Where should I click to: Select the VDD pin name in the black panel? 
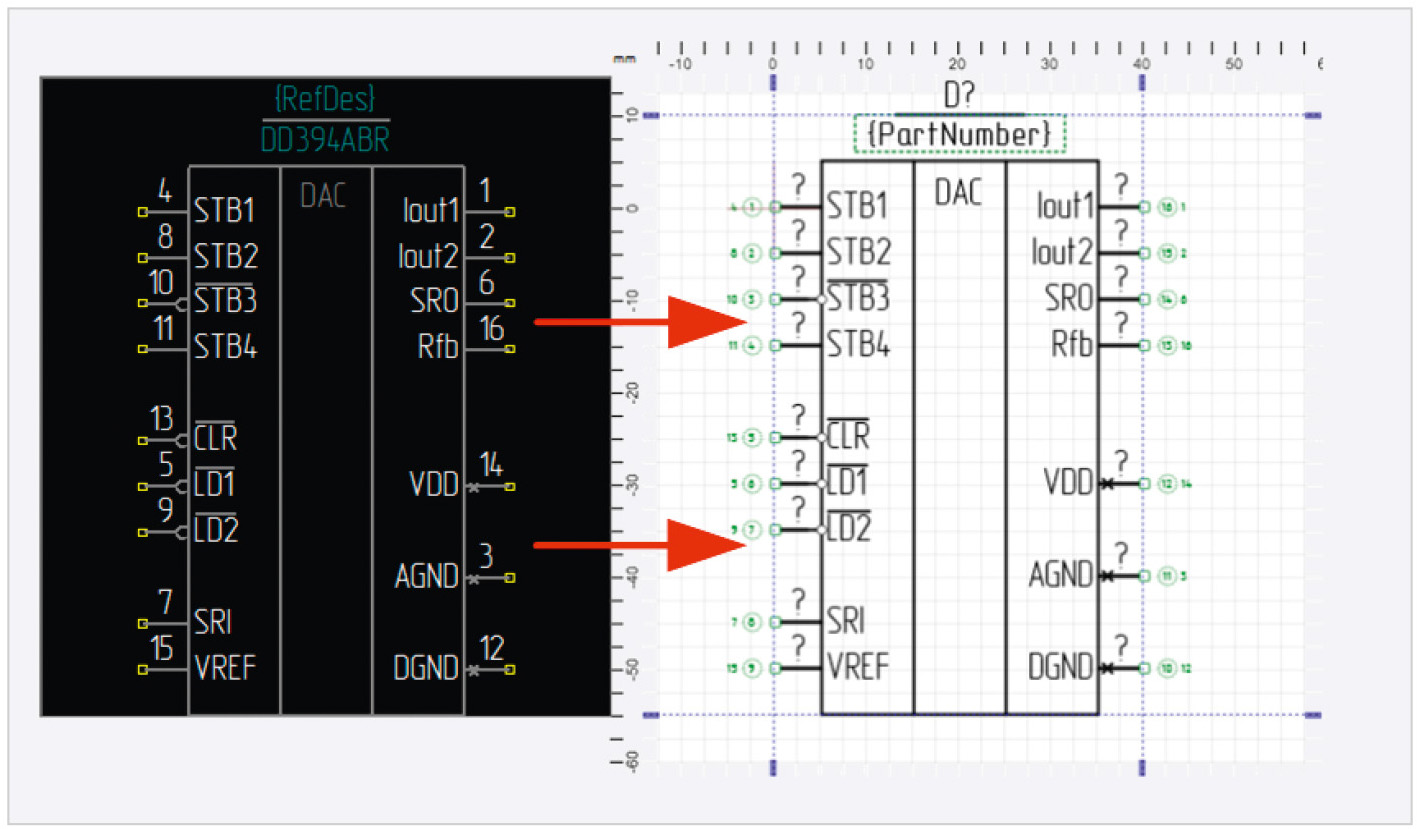click(435, 487)
